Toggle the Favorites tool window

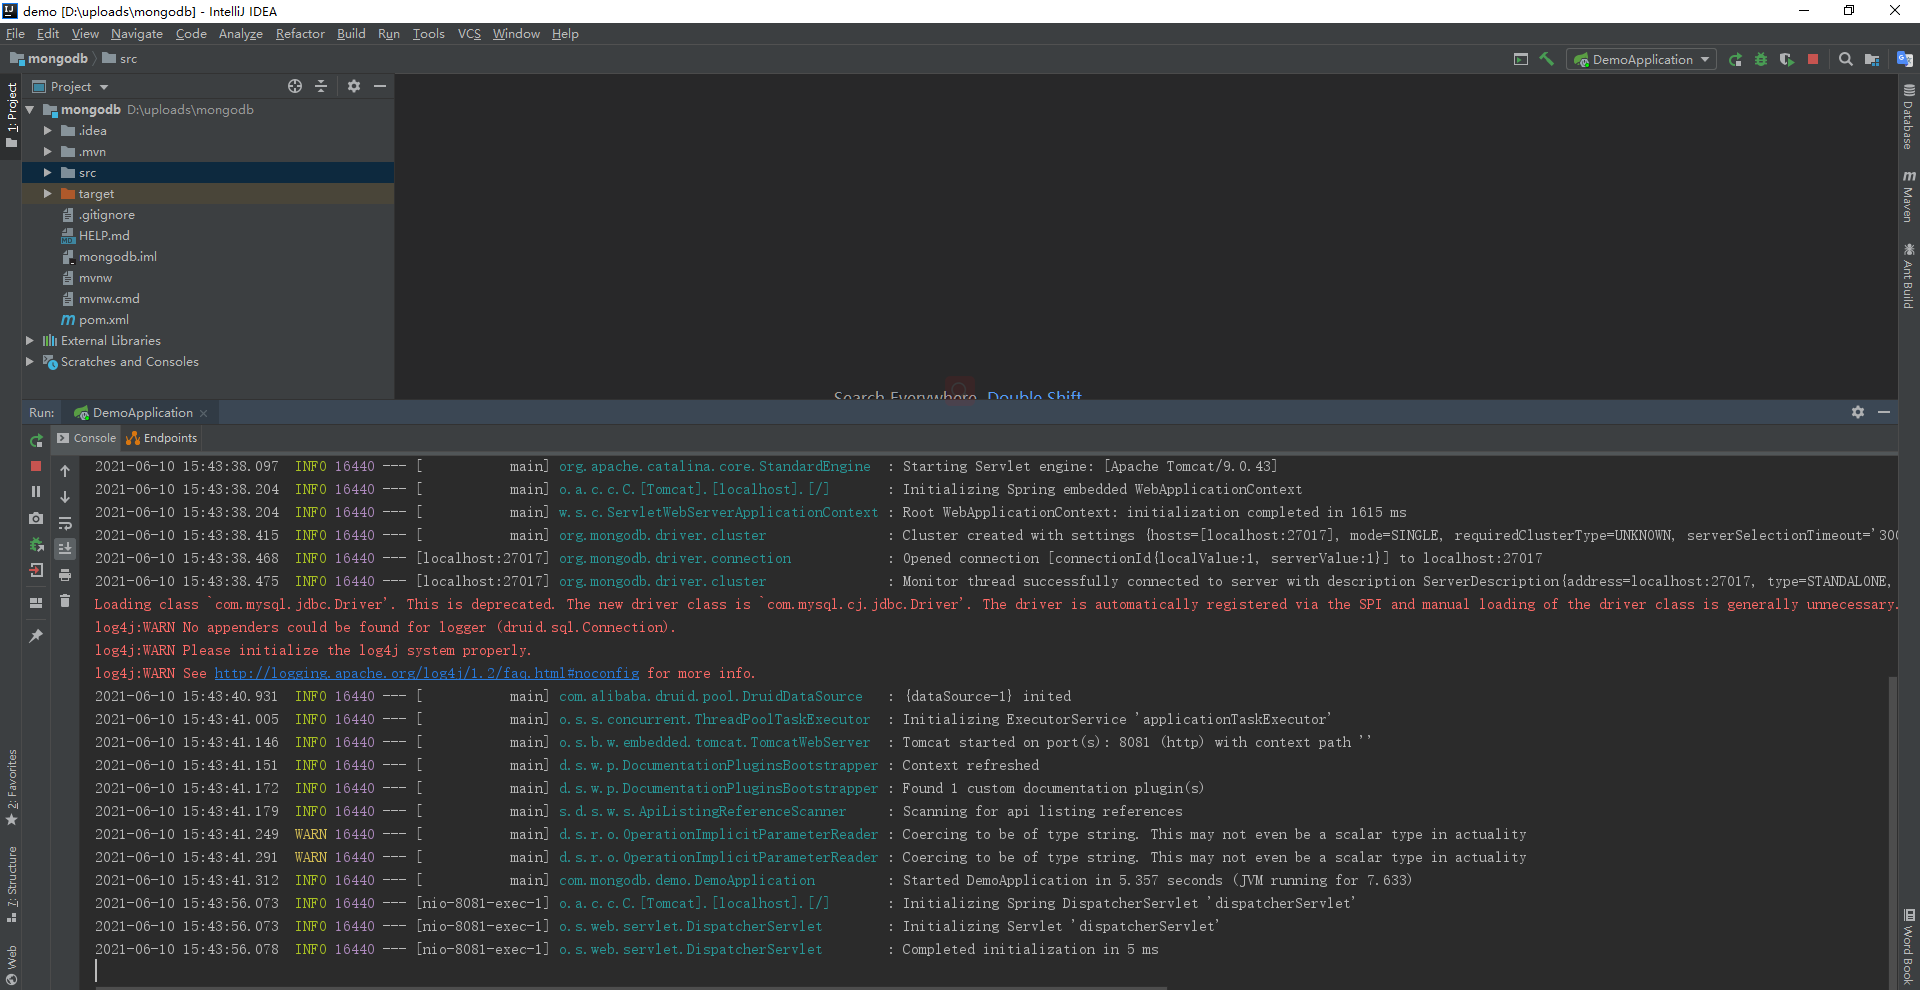[11, 787]
